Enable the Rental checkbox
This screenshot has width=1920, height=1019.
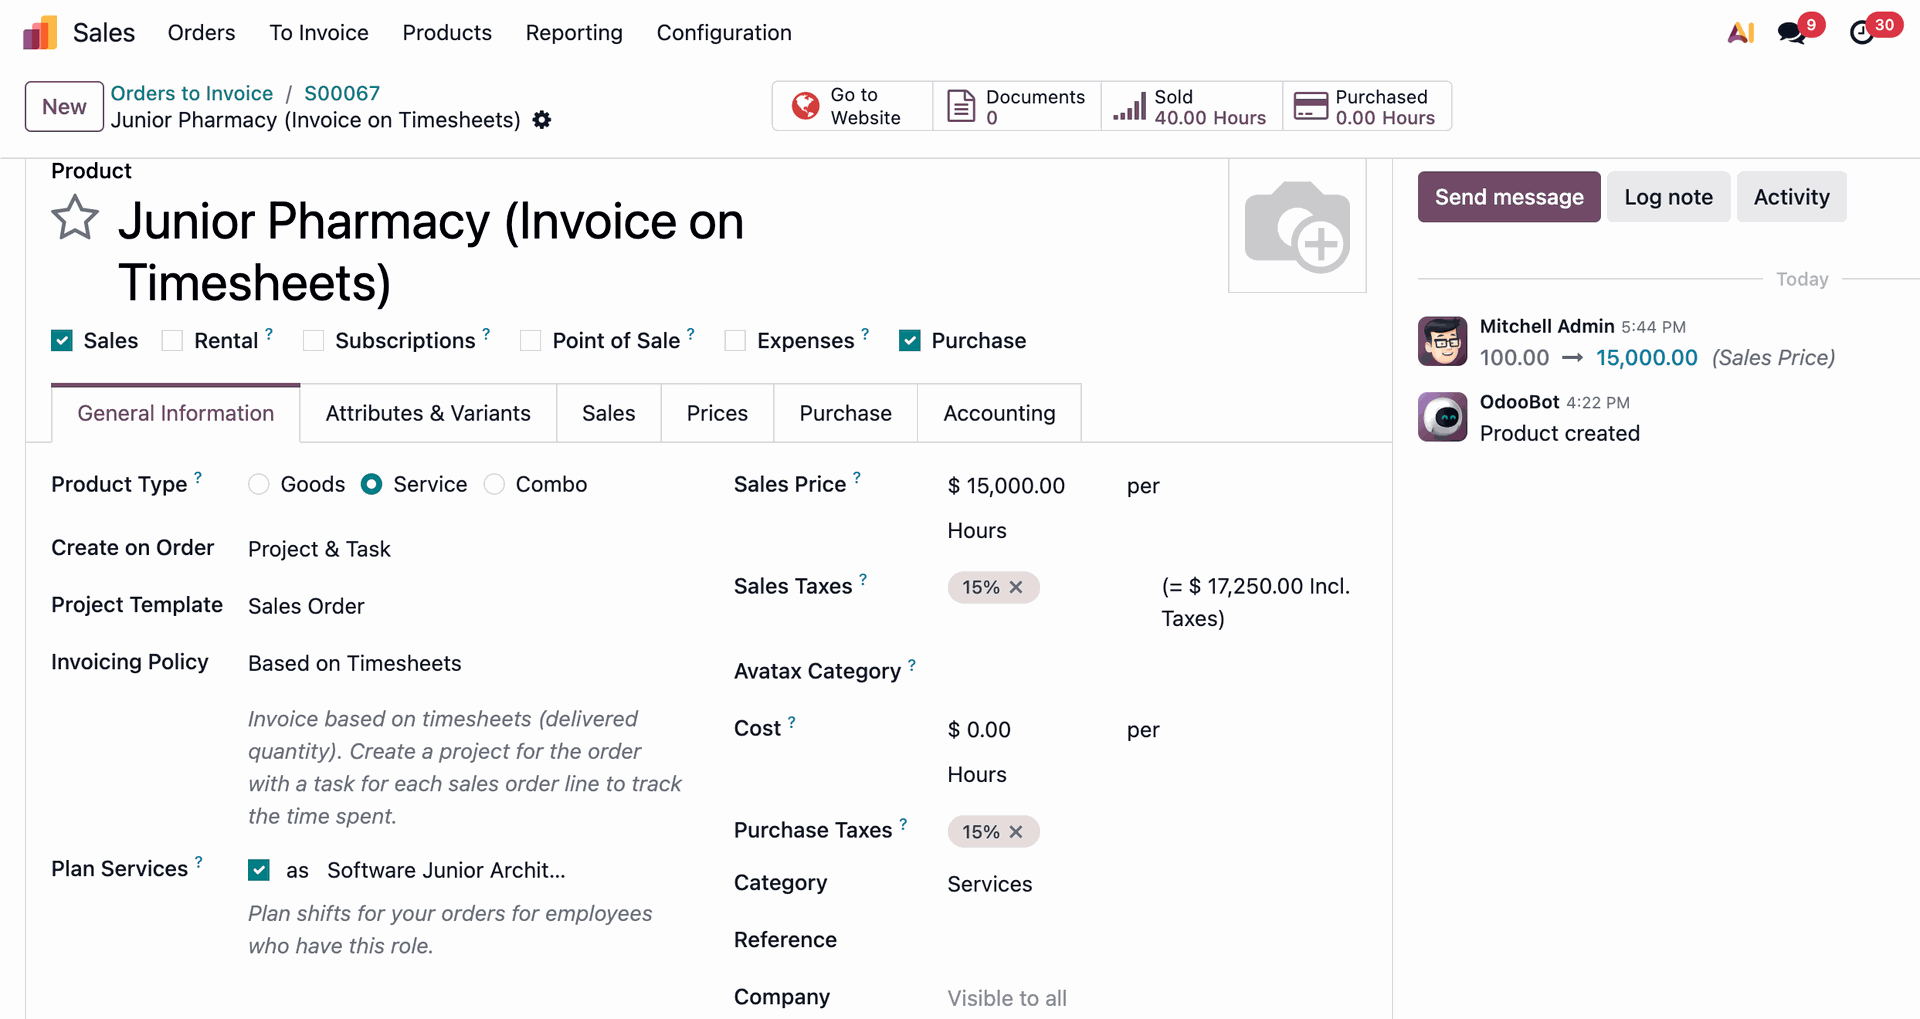click(x=173, y=341)
